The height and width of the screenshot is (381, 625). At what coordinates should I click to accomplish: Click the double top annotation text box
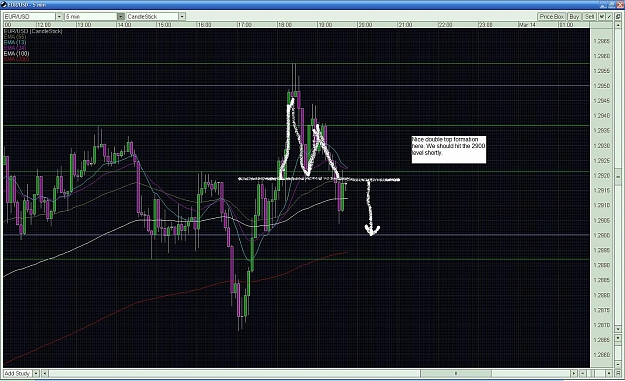[x=448, y=149]
